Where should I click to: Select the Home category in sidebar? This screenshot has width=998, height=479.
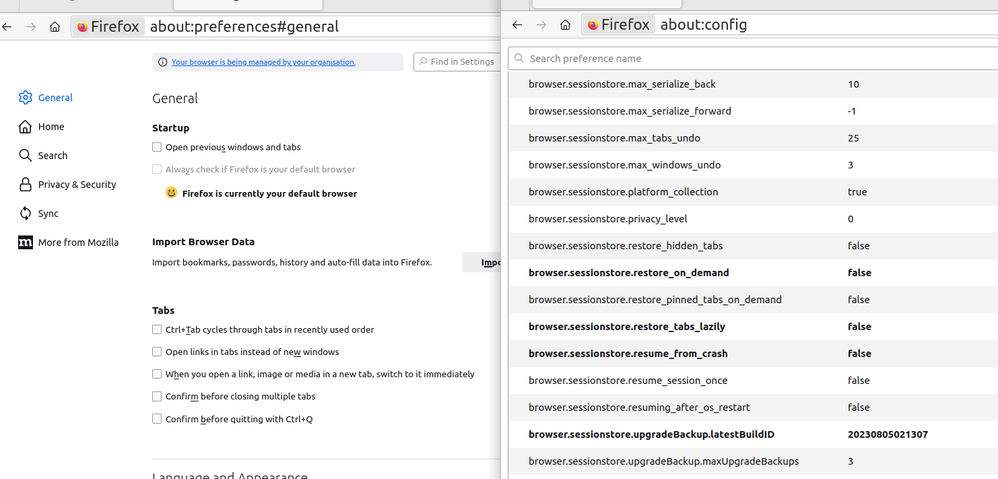pos(50,127)
